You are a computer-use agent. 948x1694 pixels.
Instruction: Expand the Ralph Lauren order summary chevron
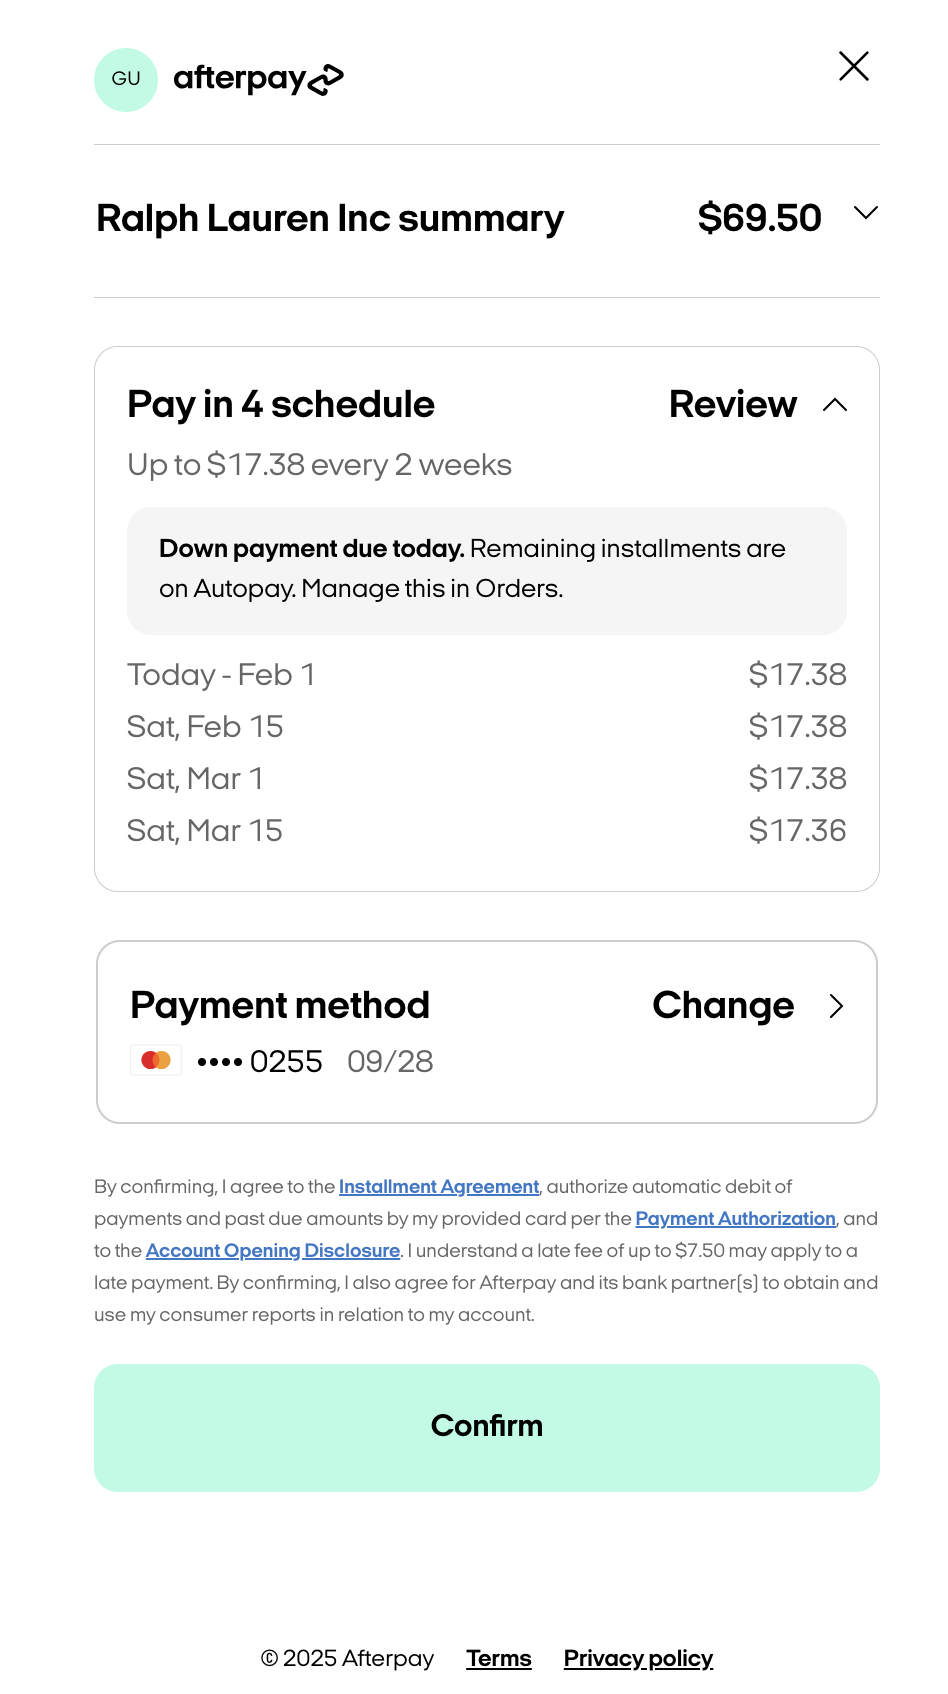[x=865, y=213]
